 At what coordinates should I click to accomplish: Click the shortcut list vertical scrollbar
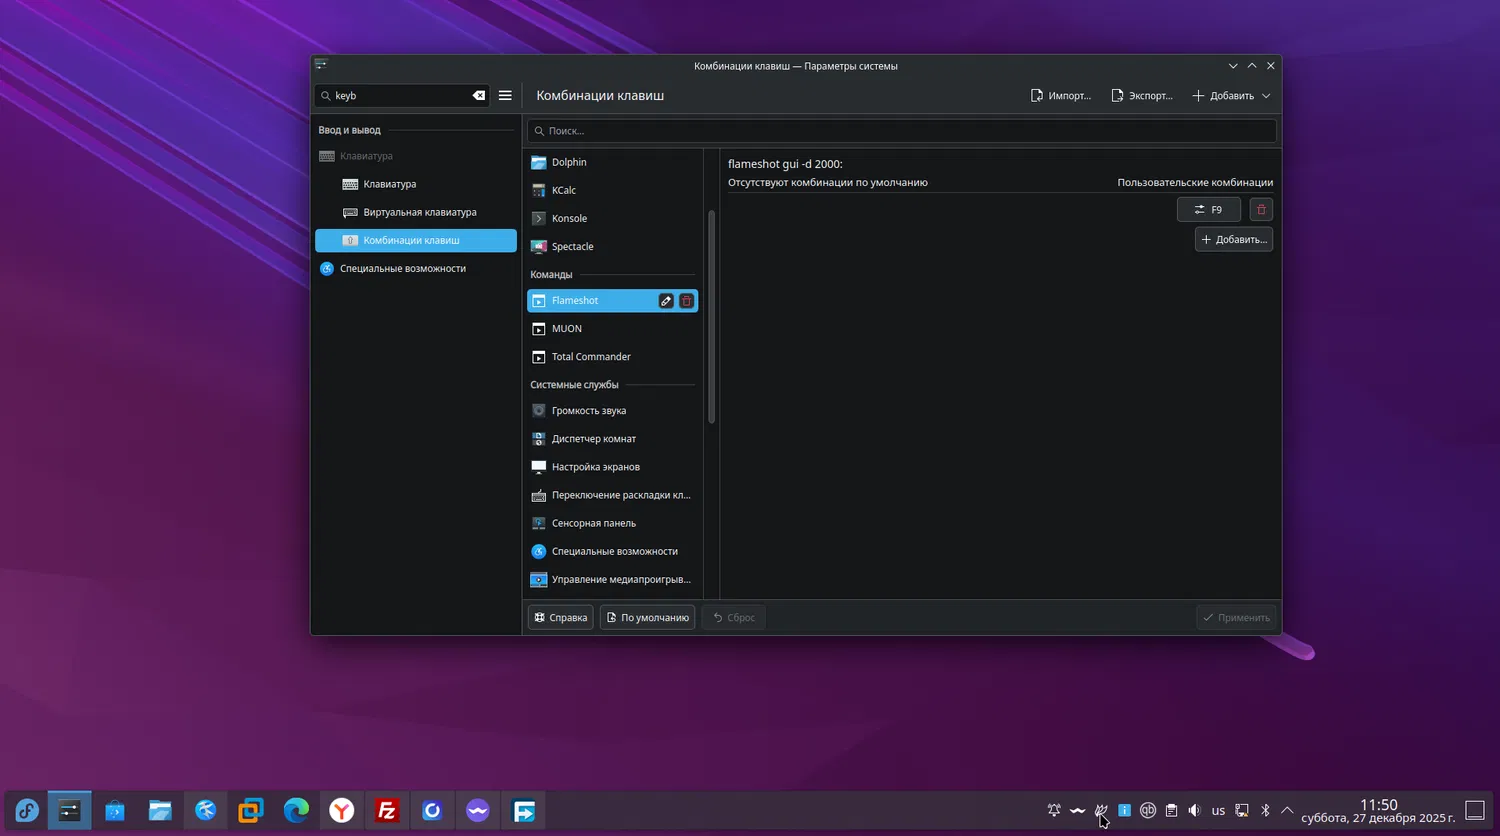[711, 315]
